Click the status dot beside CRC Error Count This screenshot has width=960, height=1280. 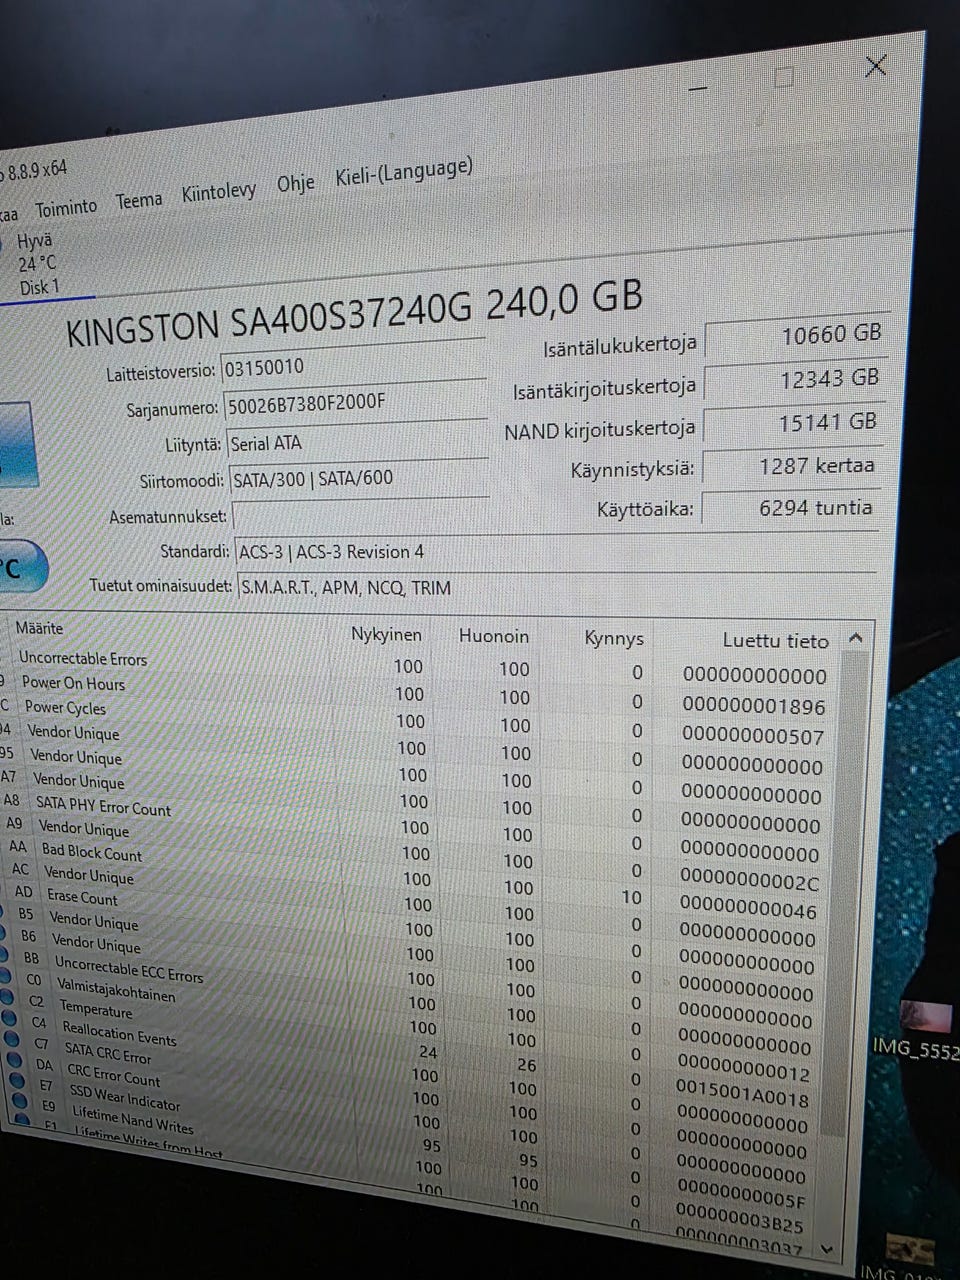click(x=14, y=1058)
